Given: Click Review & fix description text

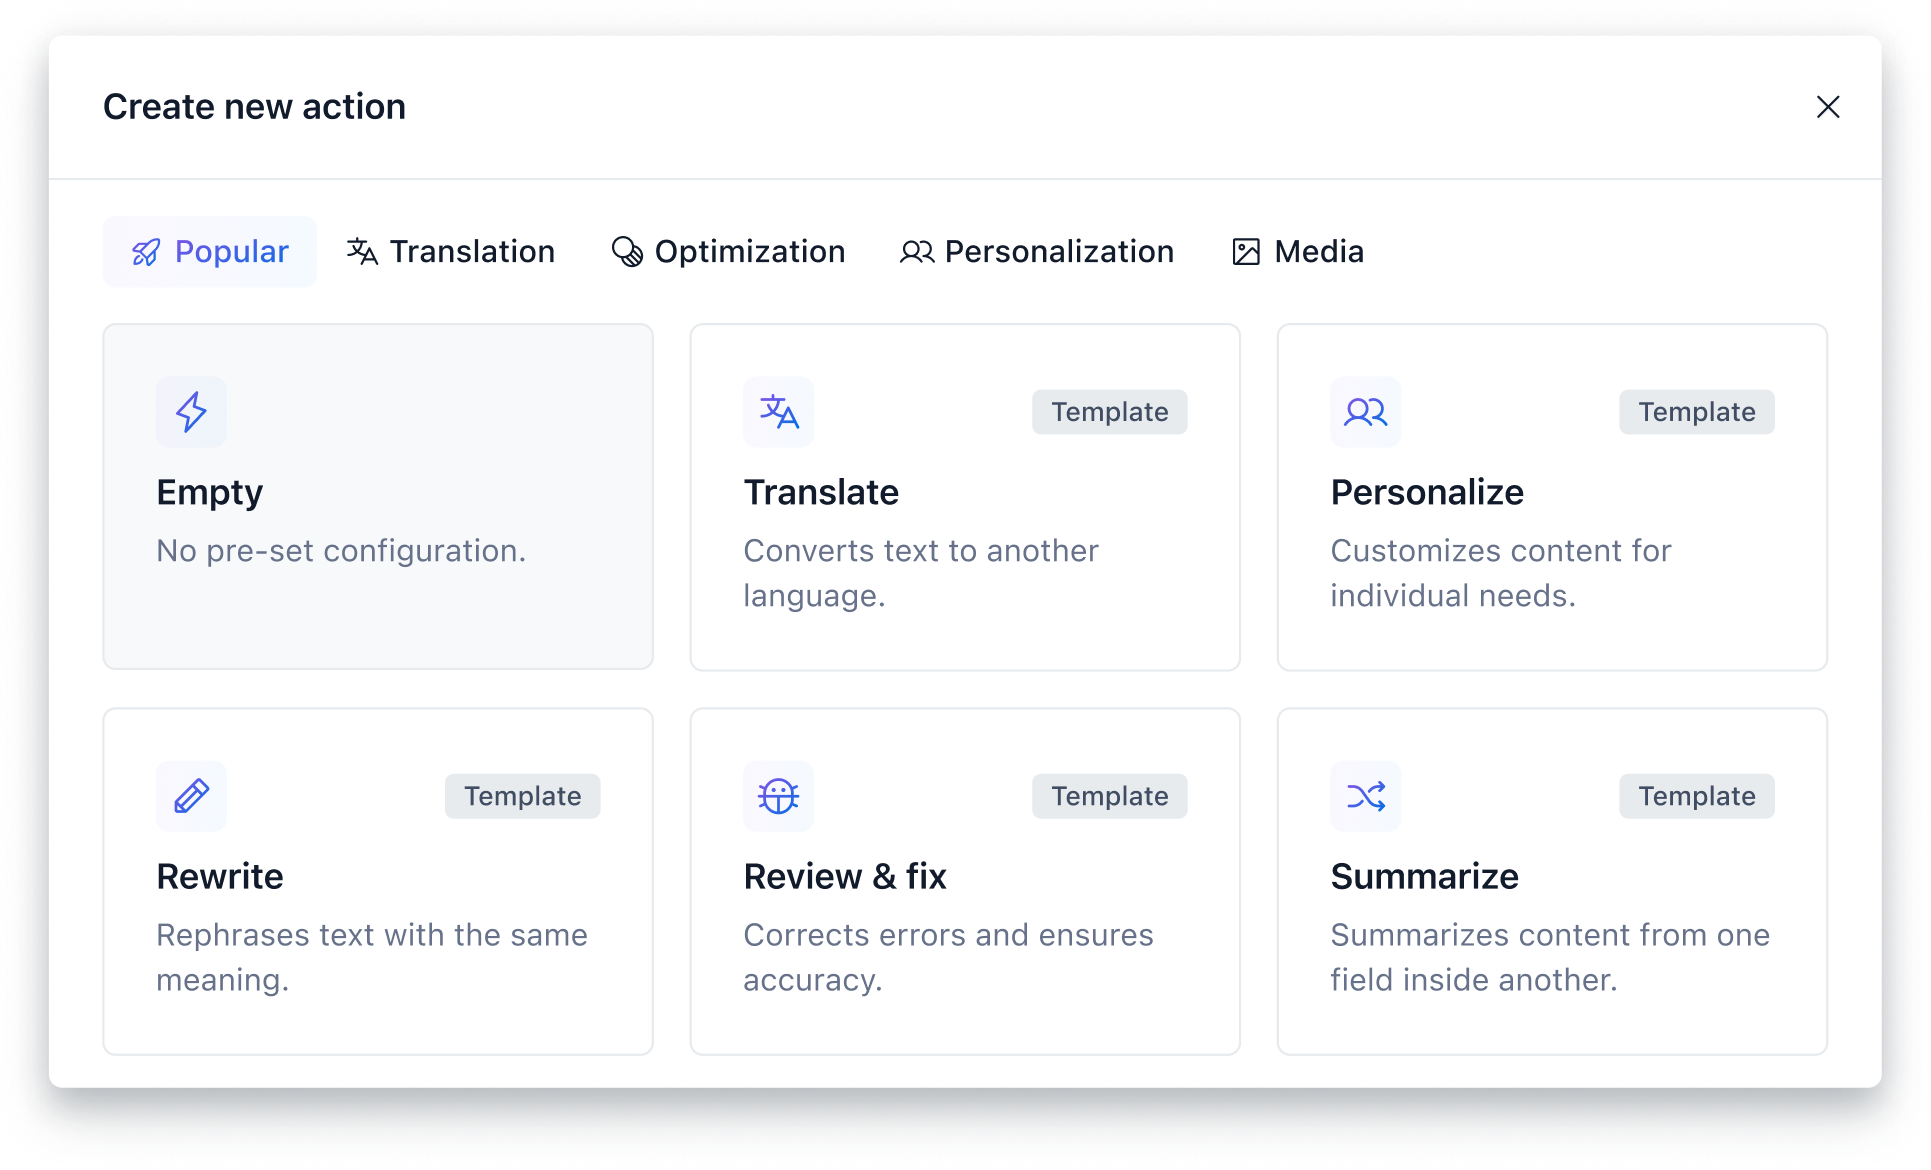Looking at the screenshot, I should coord(947,957).
